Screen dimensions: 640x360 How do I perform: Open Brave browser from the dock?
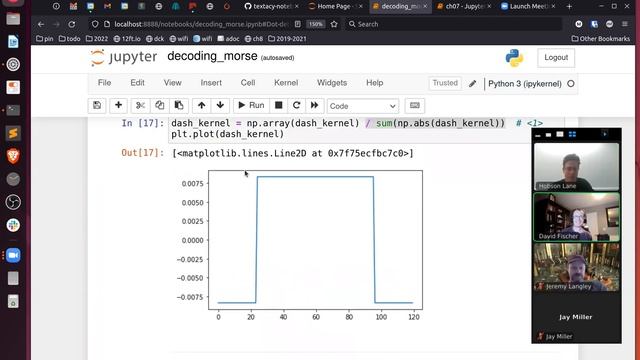tap(13, 156)
